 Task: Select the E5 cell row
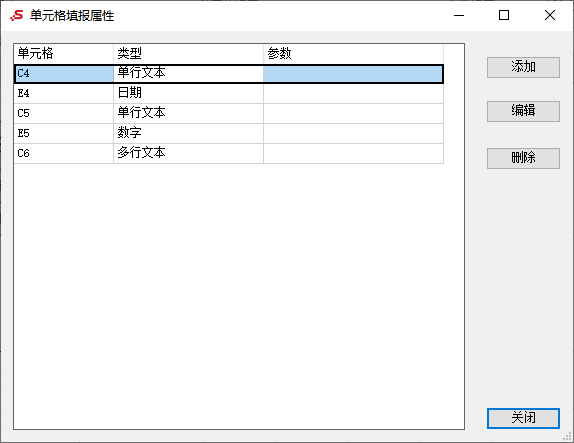[x=228, y=133]
